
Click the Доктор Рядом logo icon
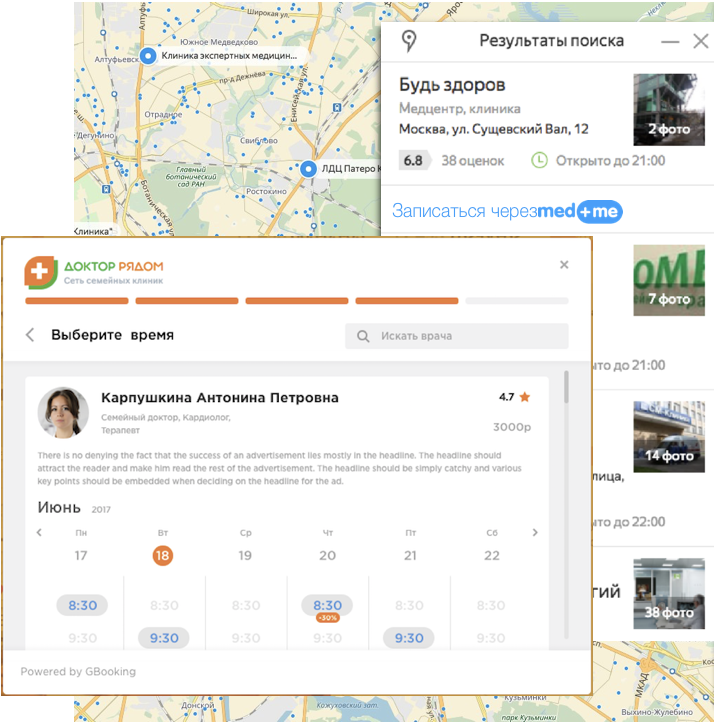(40, 272)
